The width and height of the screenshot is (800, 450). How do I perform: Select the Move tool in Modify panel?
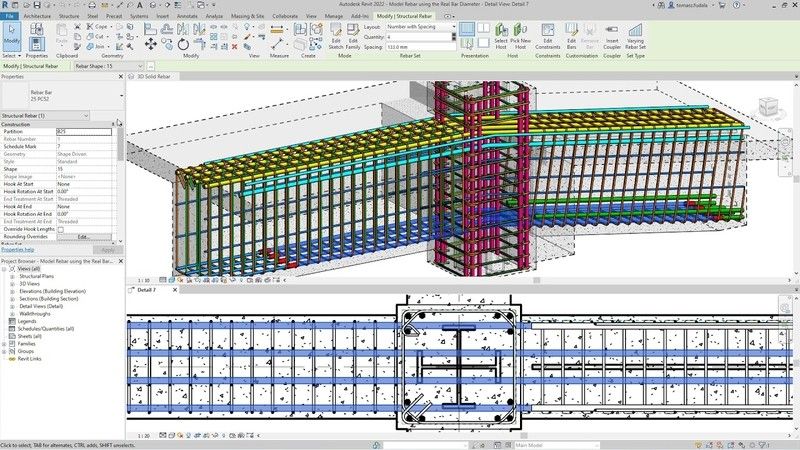(x=151, y=44)
